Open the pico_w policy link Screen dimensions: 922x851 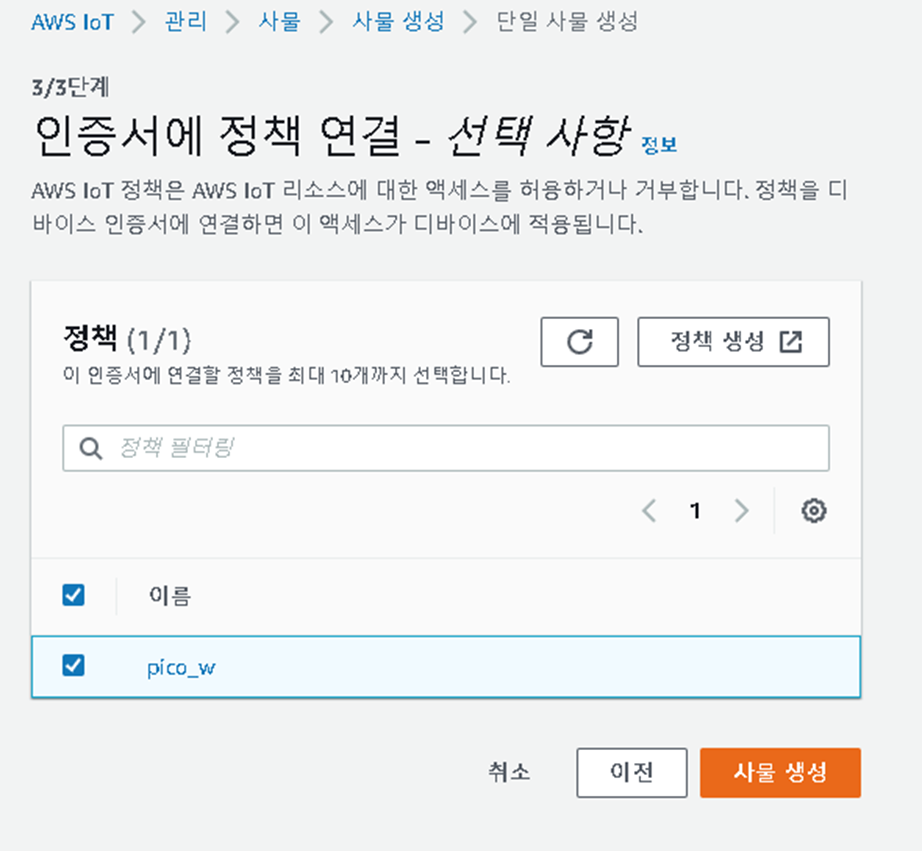(x=181, y=668)
